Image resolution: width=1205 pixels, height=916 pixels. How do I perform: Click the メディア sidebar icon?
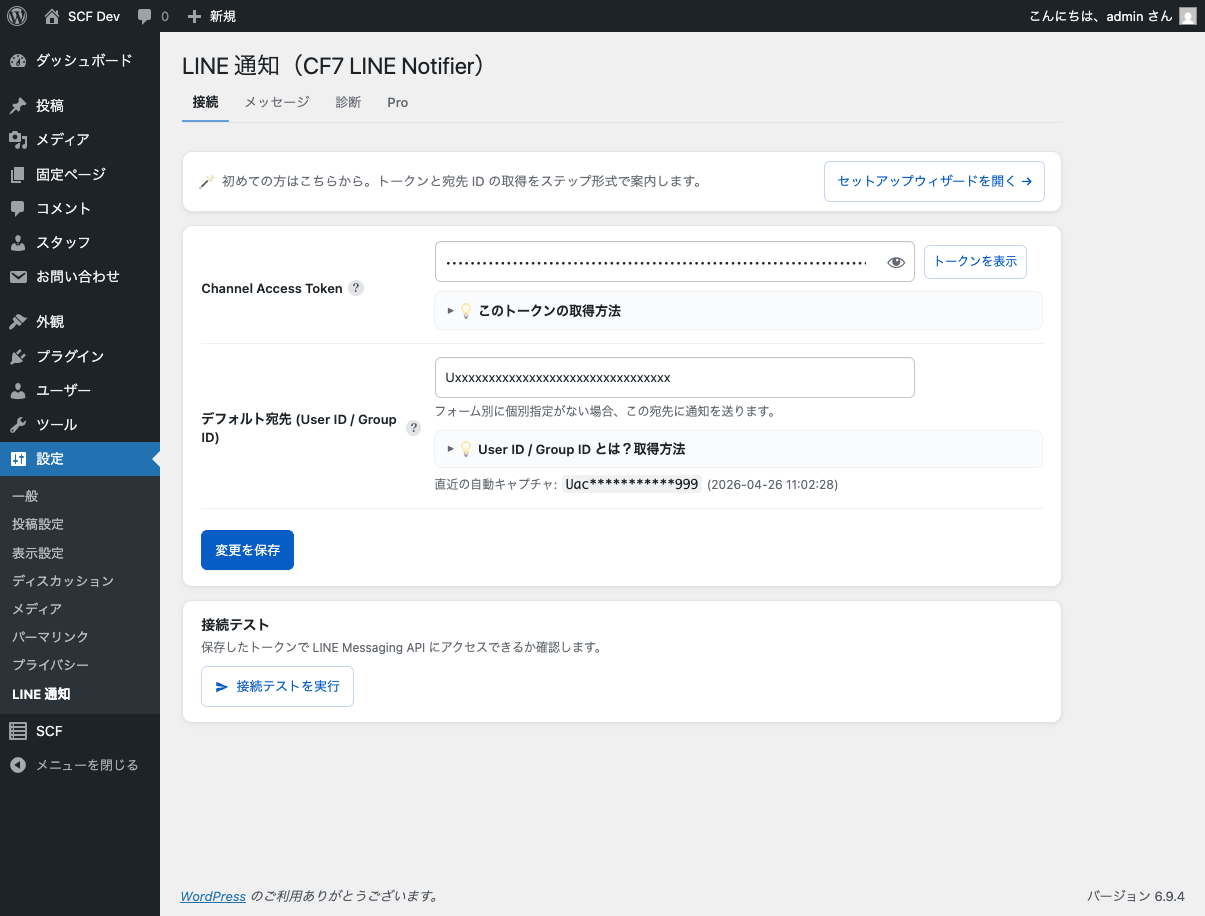point(18,140)
